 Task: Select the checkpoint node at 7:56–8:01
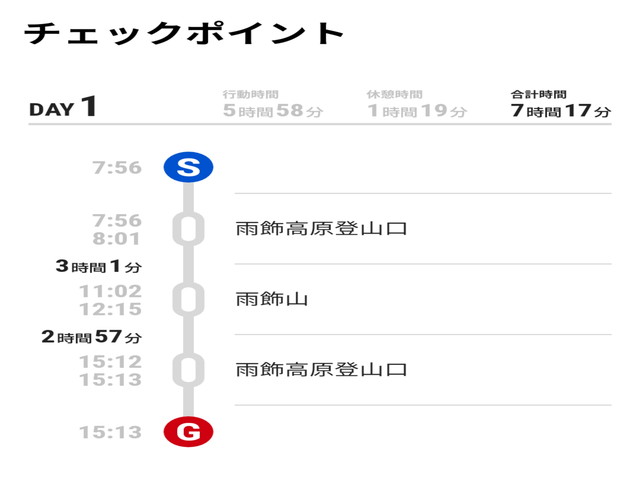188,229
